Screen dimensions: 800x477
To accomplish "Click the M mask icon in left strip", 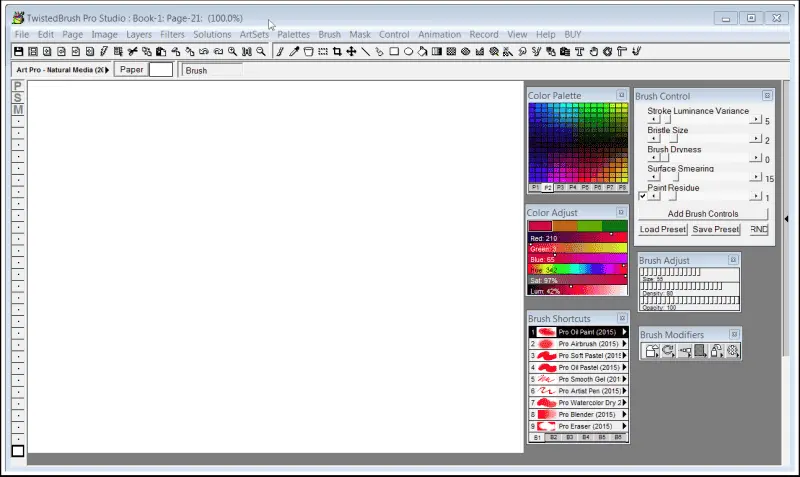I will click(18, 109).
